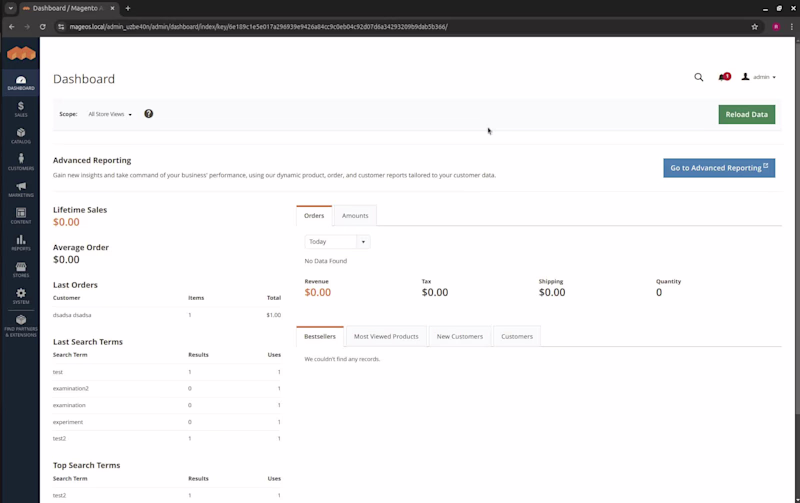Open a new browser tab
The height and width of the screenshot is (503, 800).
click(128, 8)
